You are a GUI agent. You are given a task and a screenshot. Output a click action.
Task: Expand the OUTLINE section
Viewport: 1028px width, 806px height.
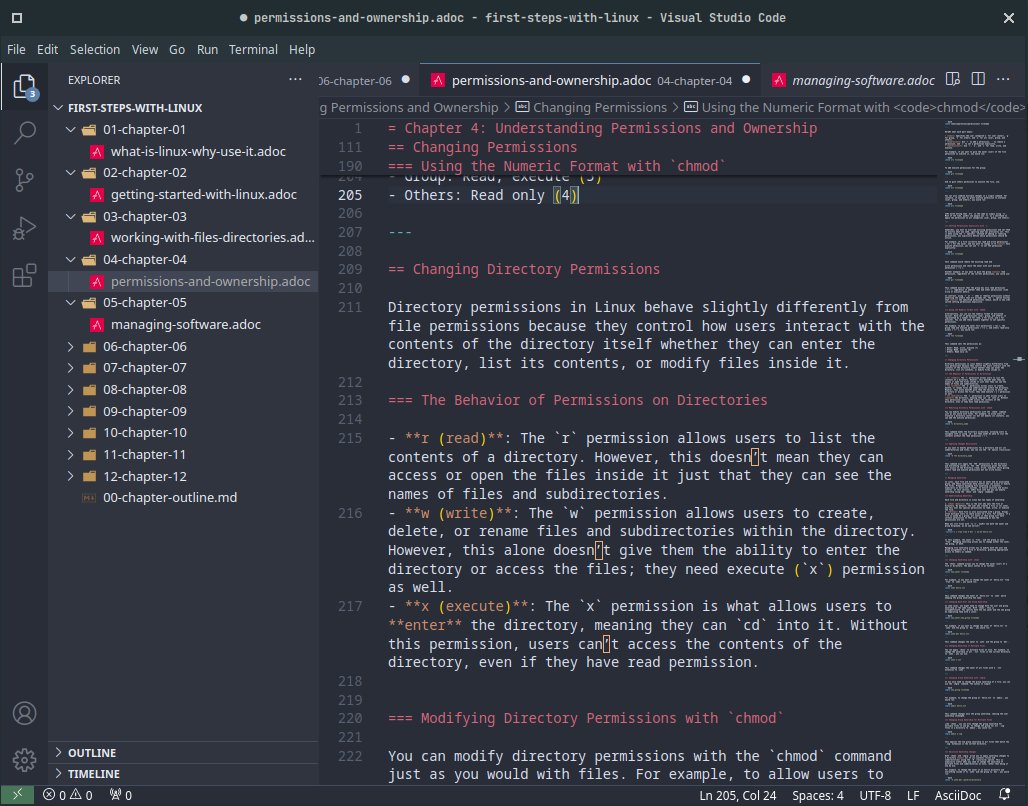184,753
